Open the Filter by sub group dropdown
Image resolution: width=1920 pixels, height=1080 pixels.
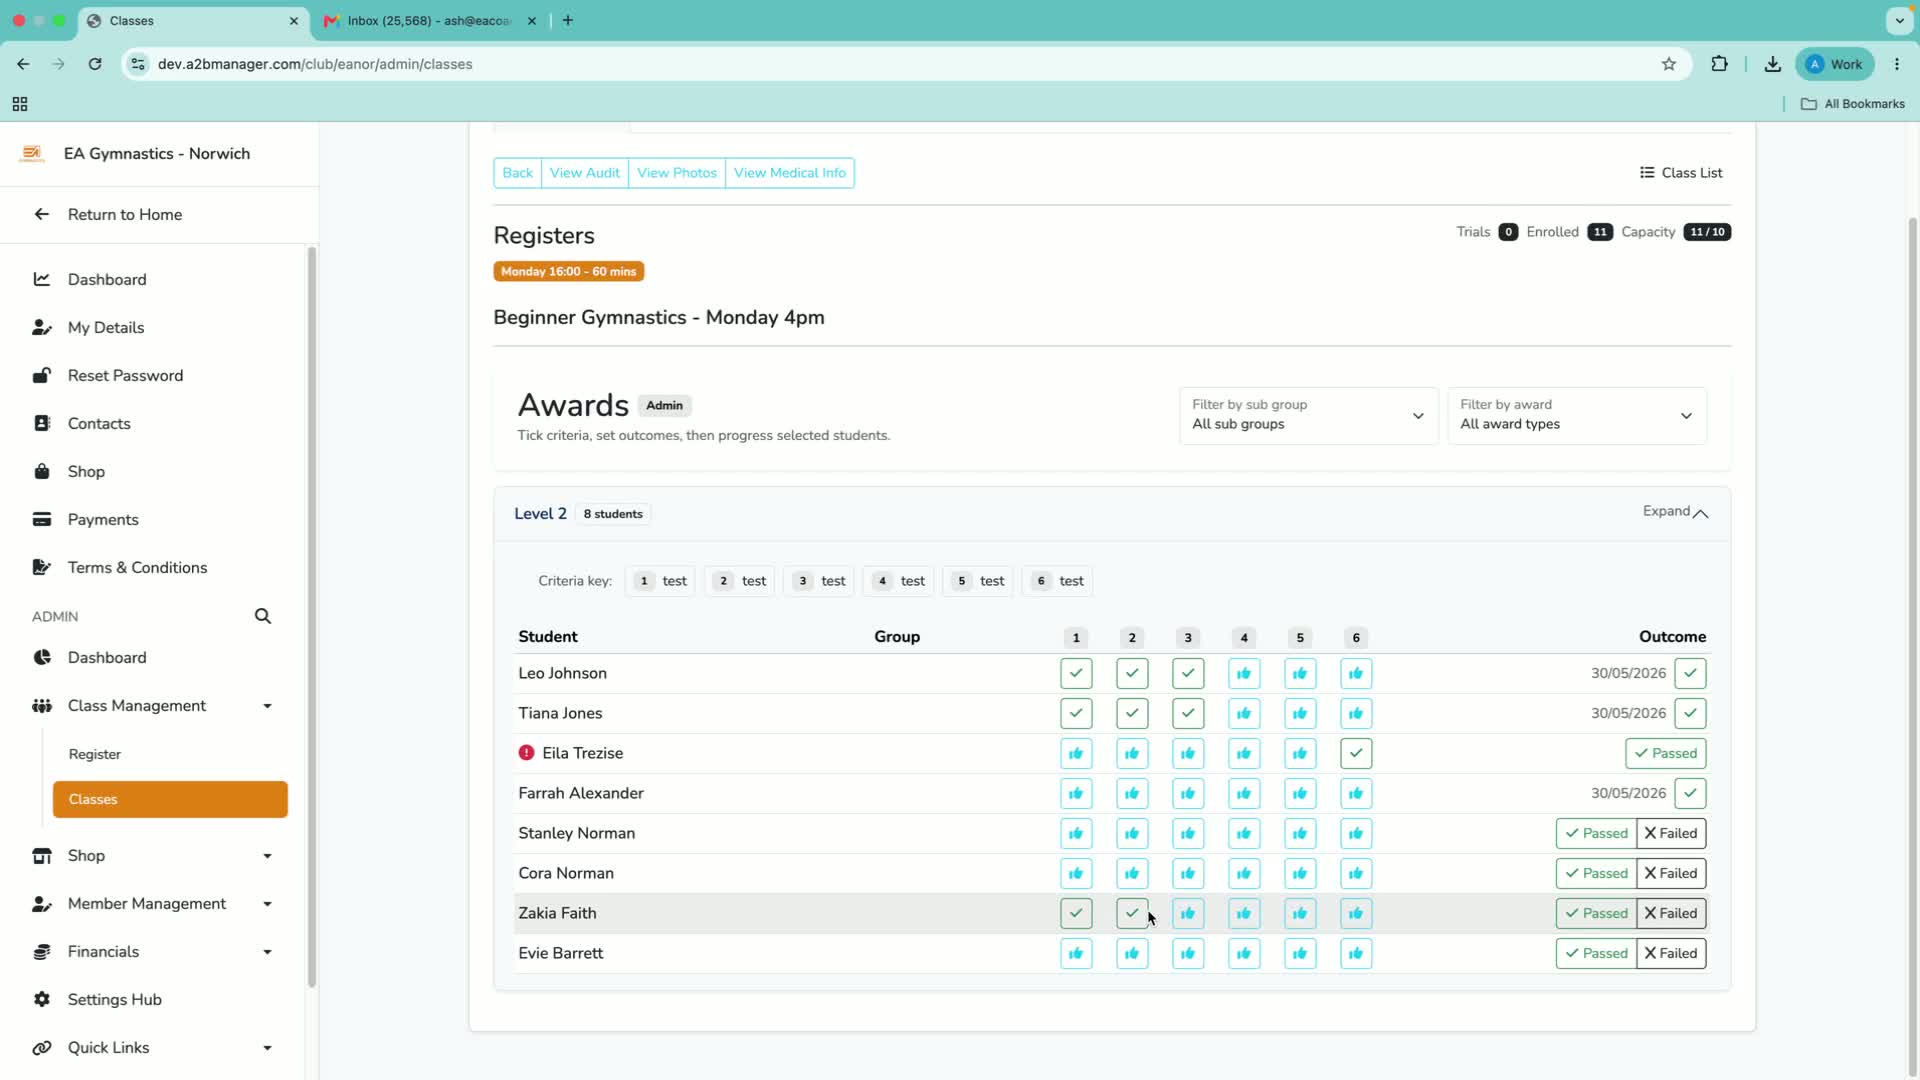tap(1308, 415)
